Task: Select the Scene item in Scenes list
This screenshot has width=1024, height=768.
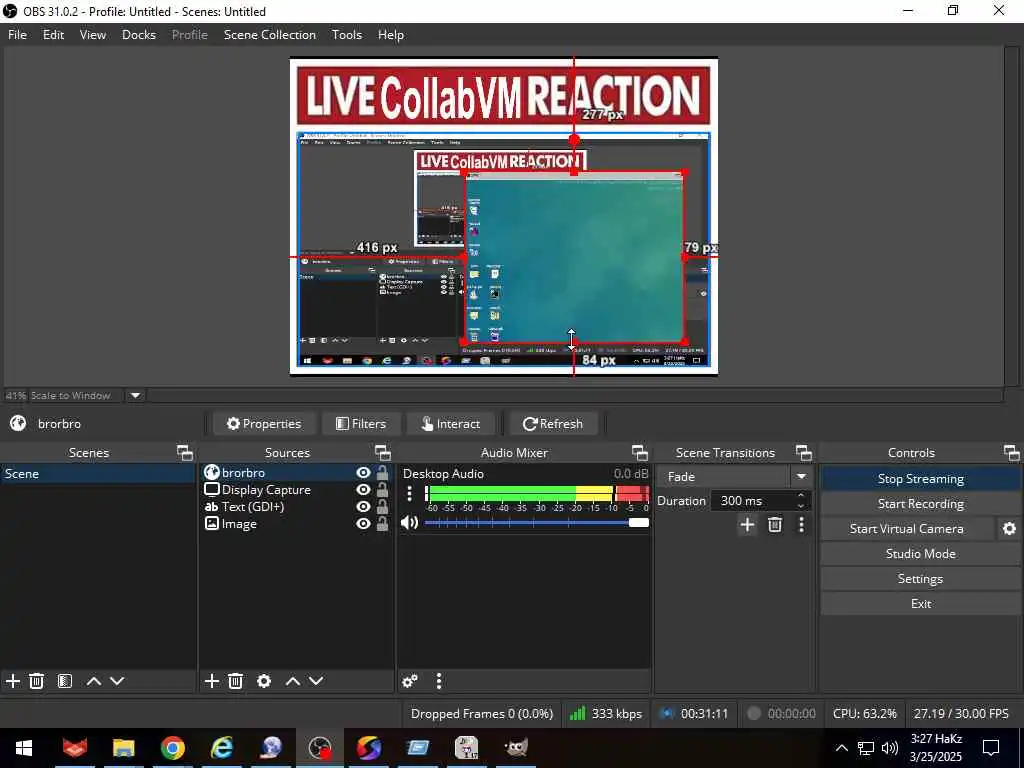Action: (98, 474)
